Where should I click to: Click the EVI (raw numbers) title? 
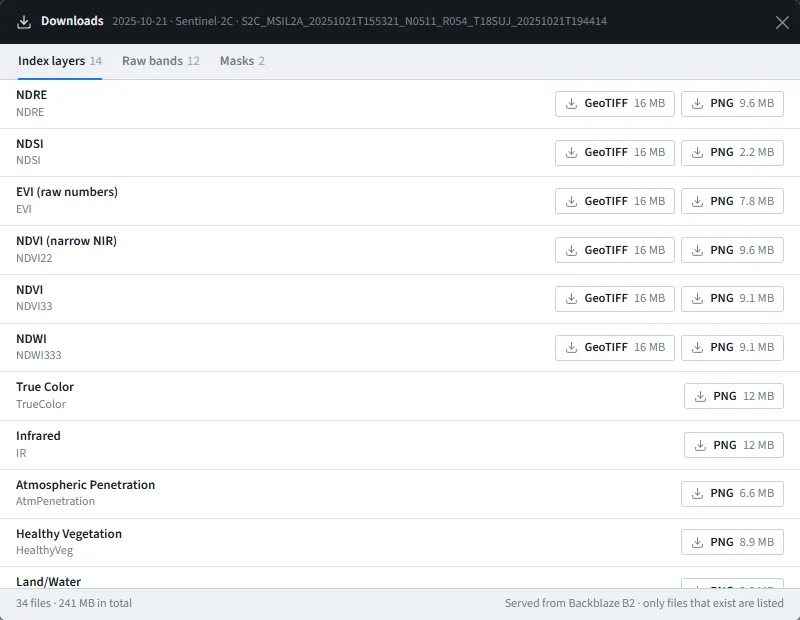pos(67,192)
